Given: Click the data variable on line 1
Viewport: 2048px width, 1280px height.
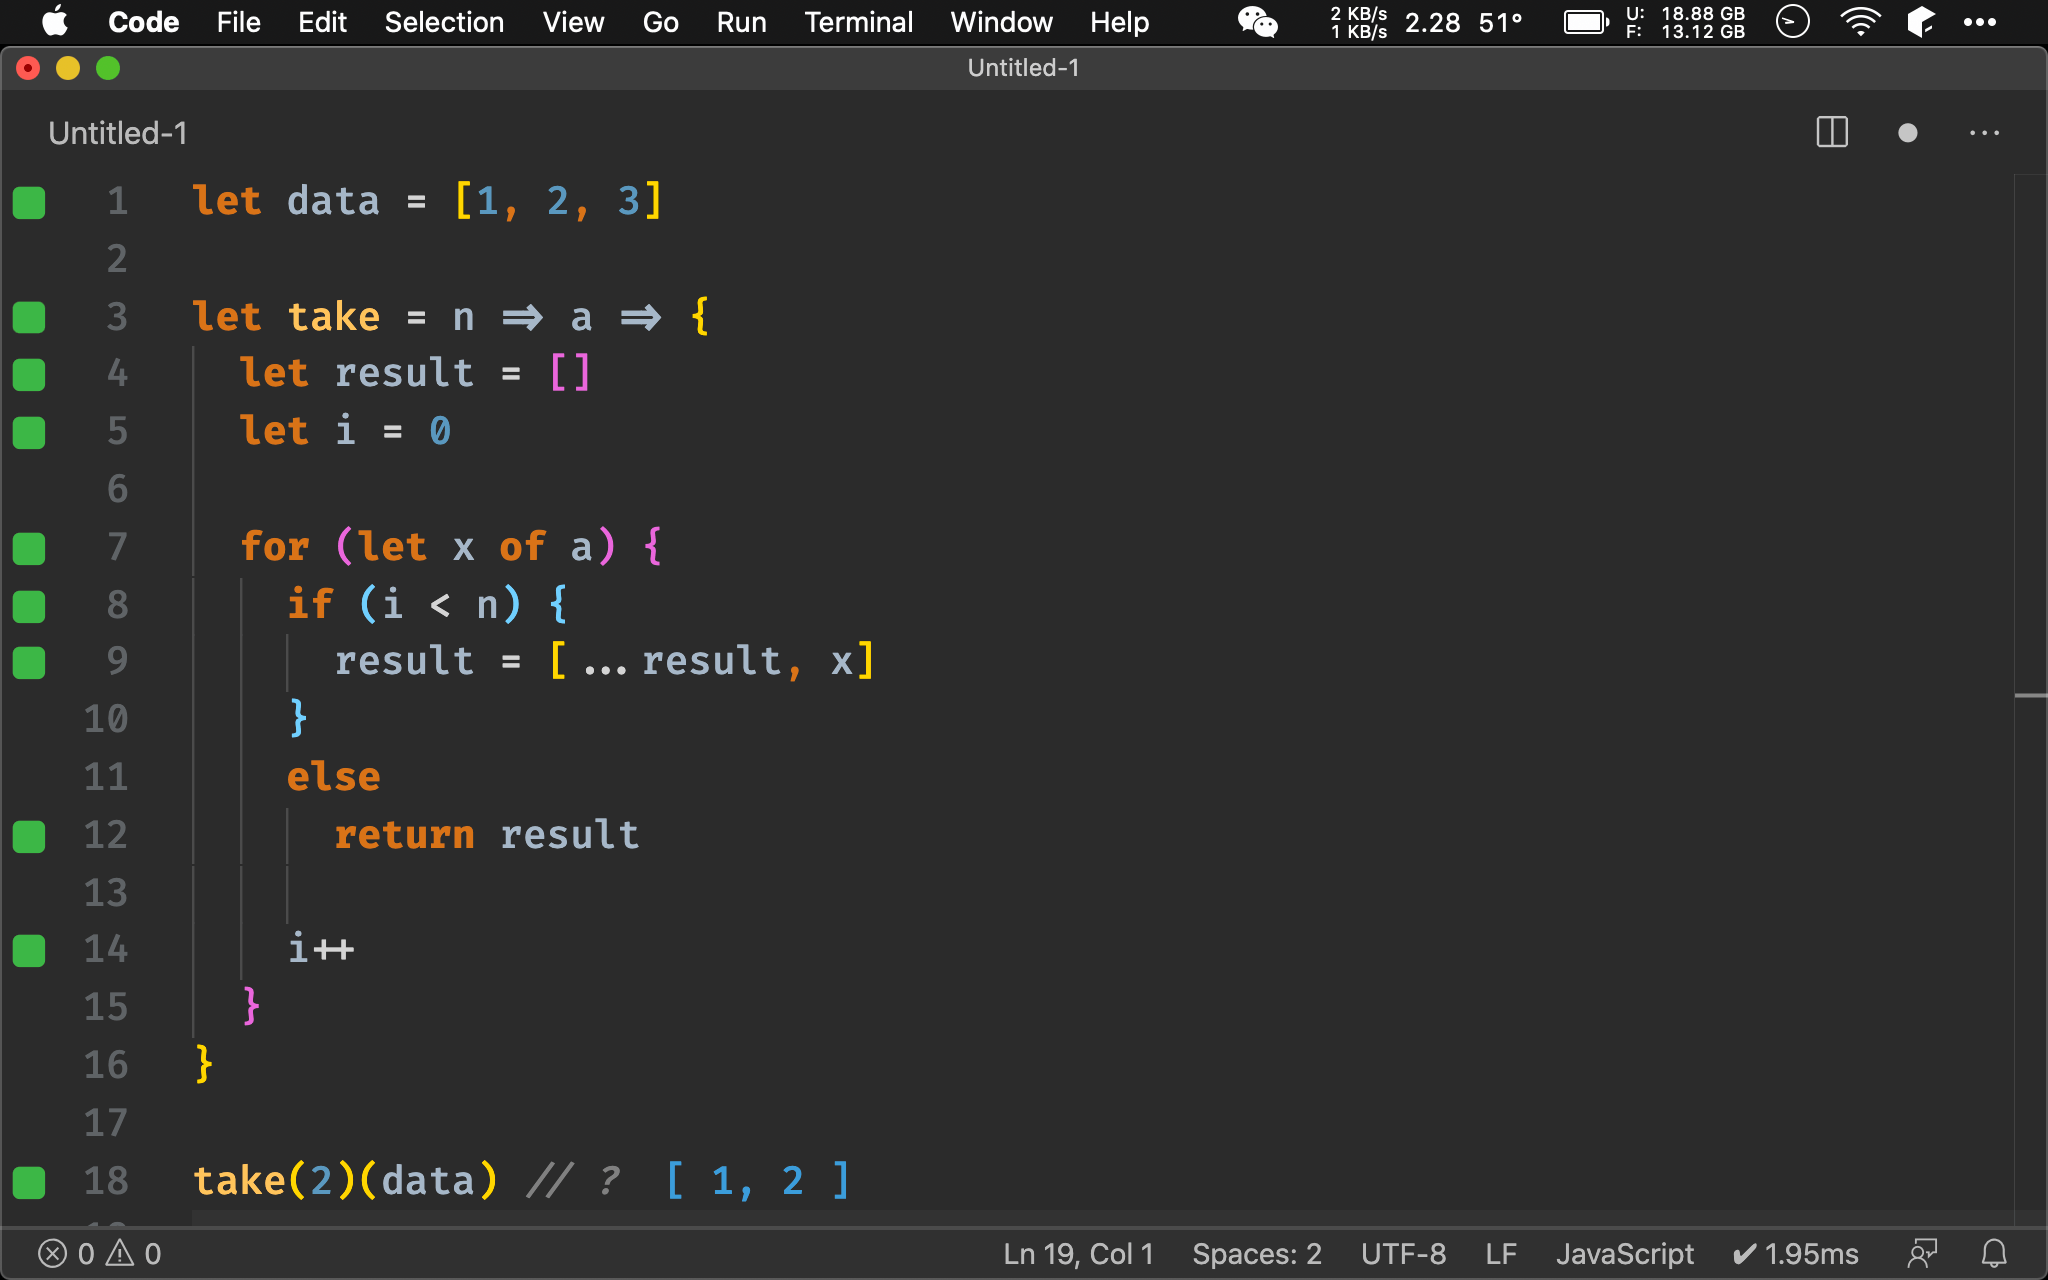Looking at the screenshot, I should click(334, 202).
